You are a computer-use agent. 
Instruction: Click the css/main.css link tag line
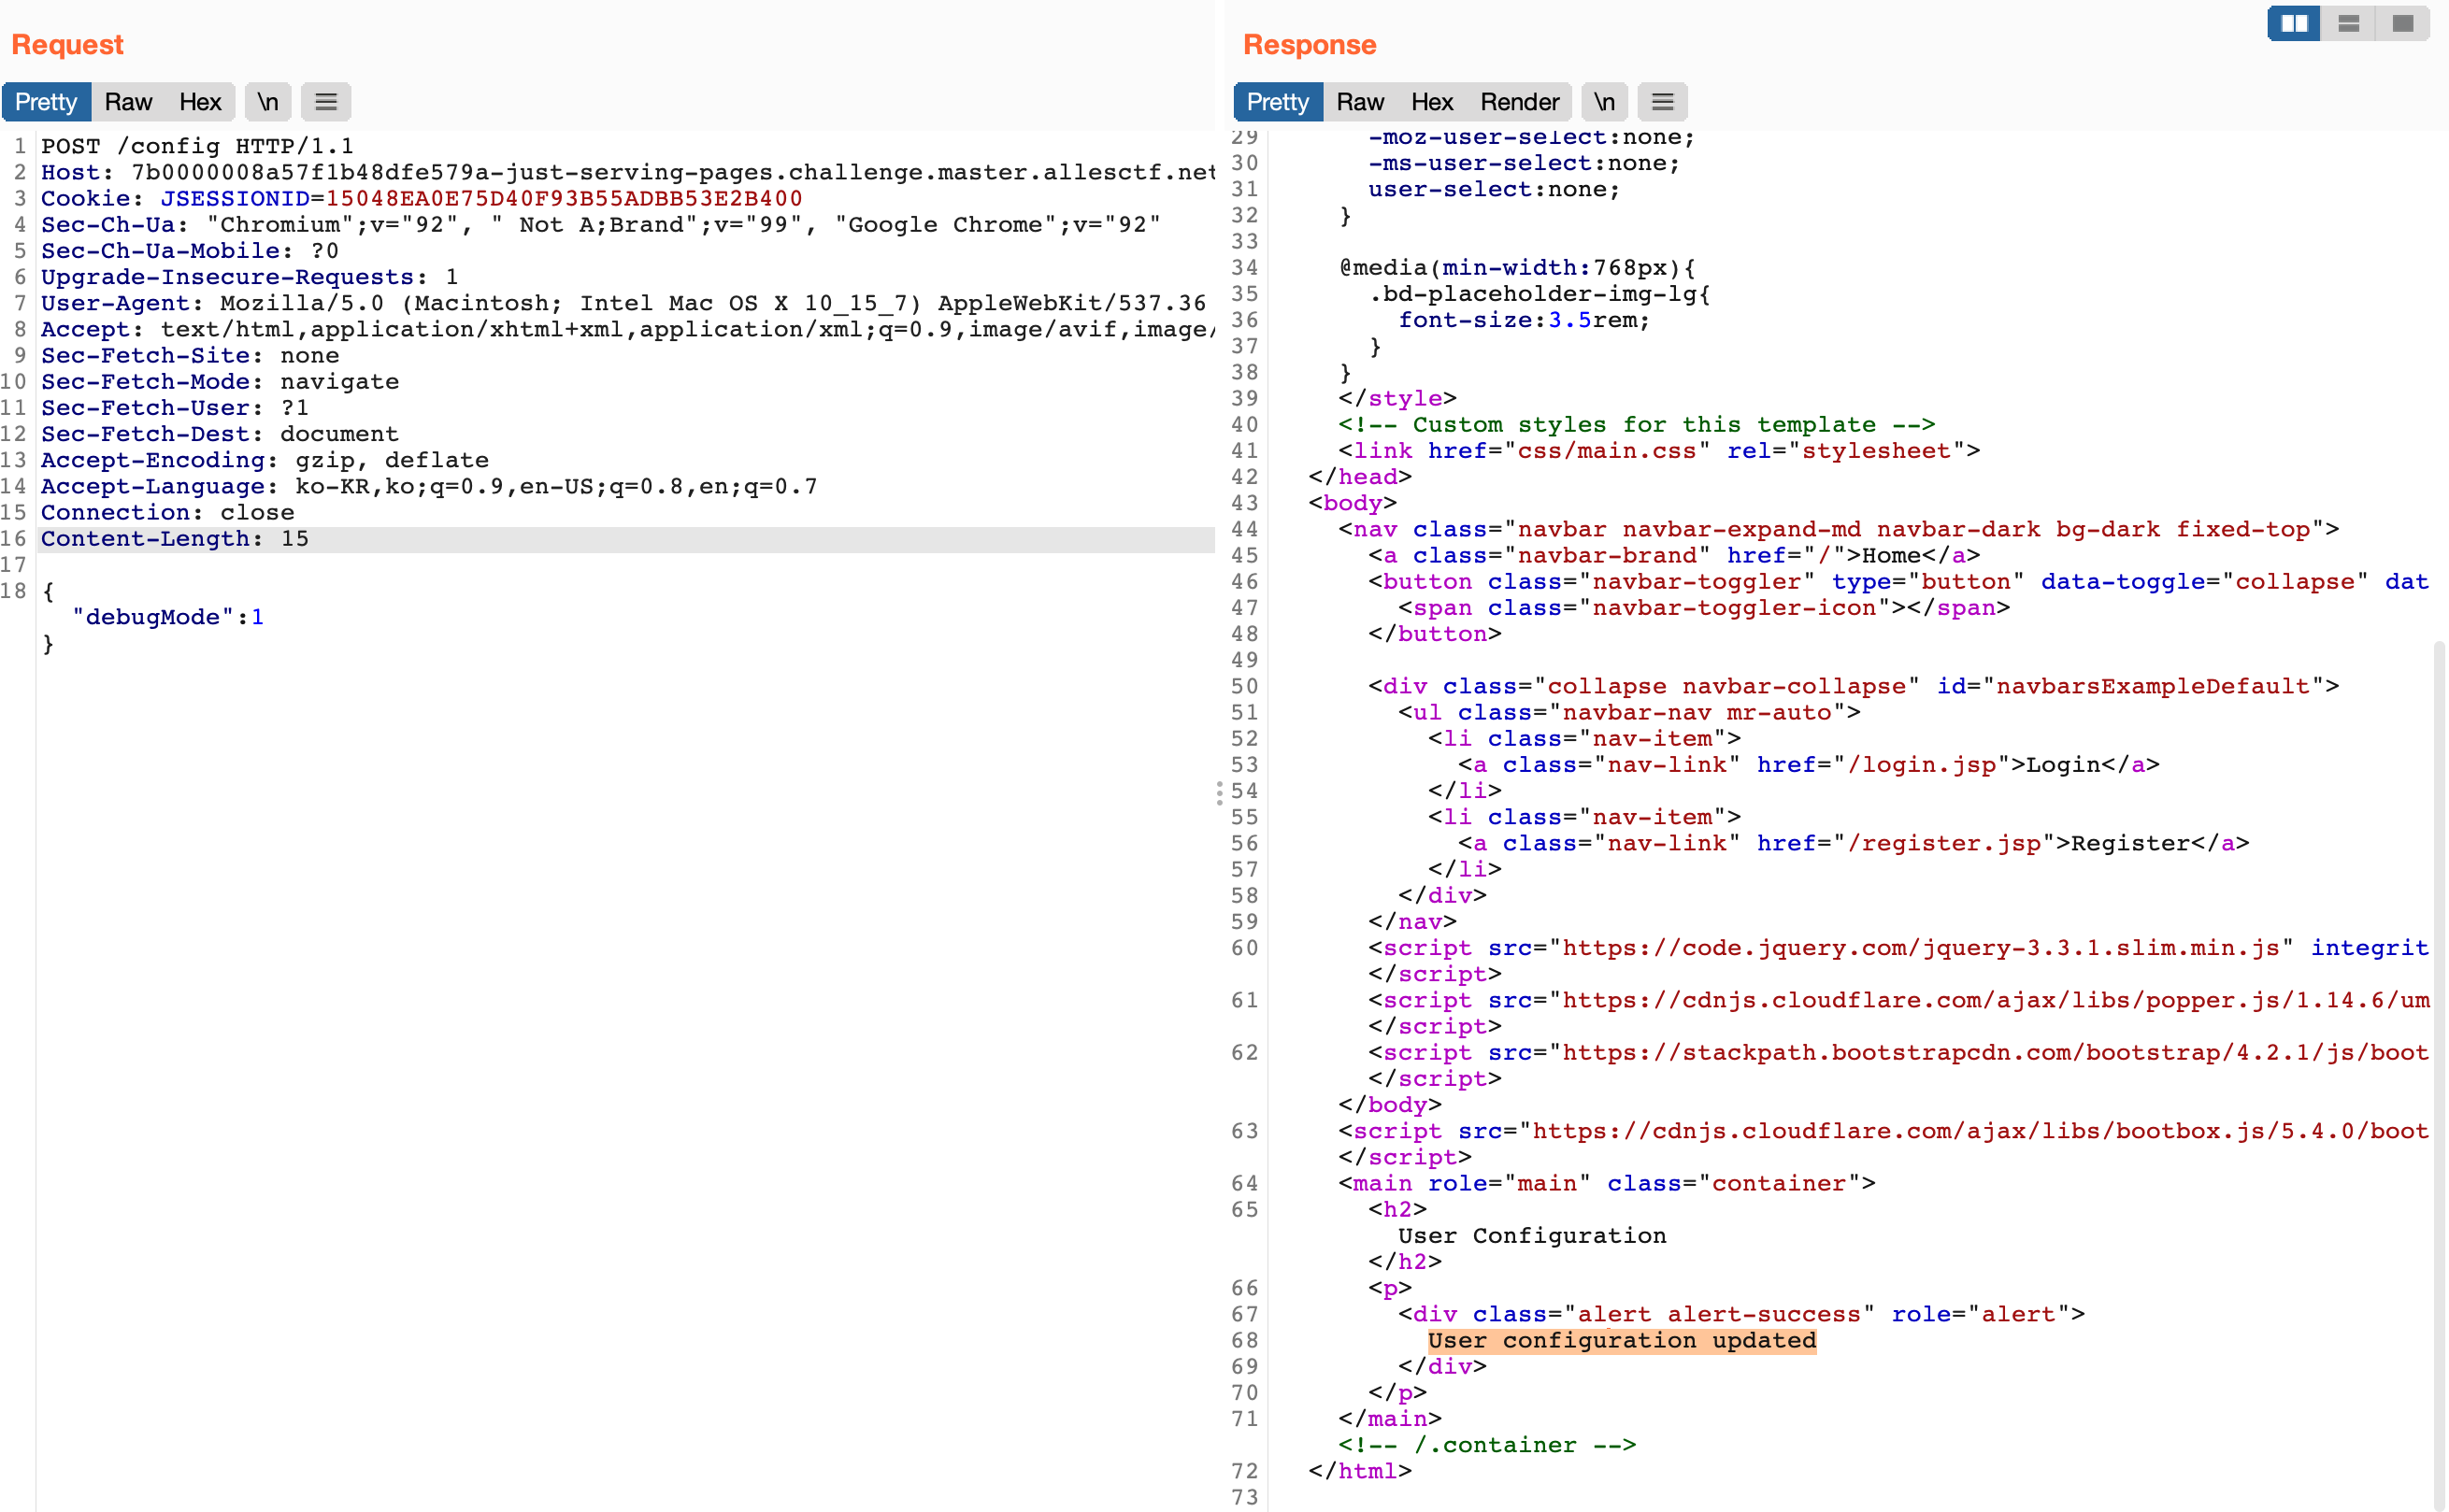(1659, 451)
